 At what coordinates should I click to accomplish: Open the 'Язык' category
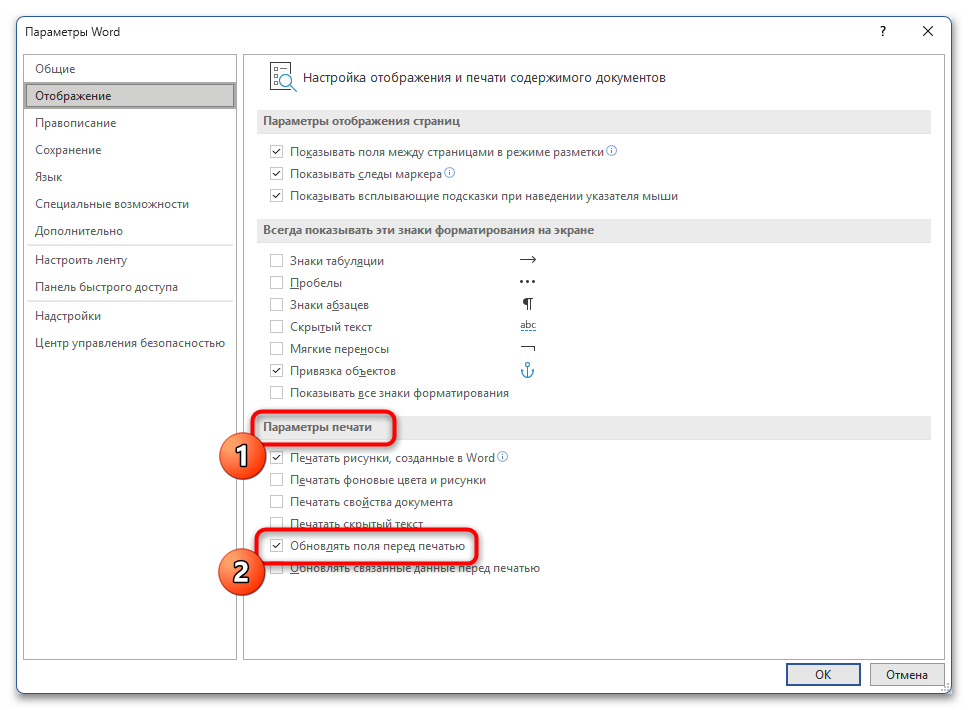pos(130,177)
